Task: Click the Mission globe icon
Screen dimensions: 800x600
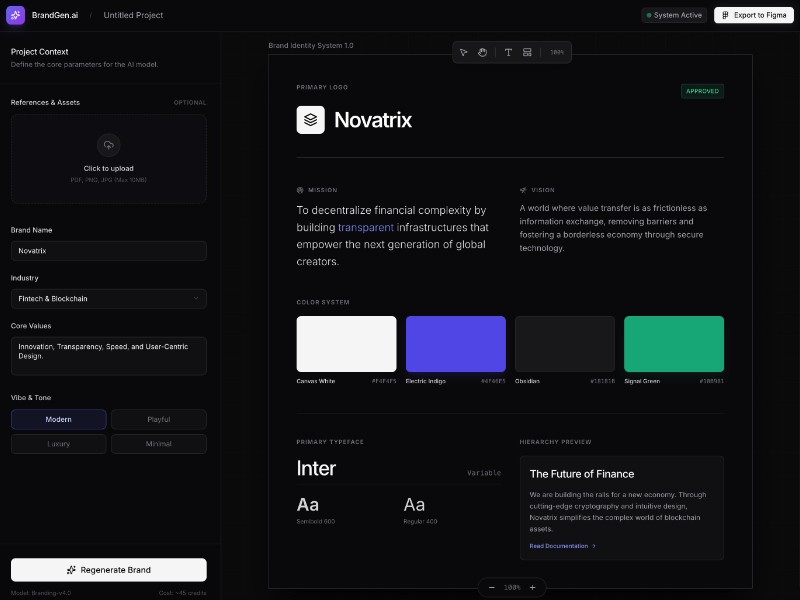Action: coord(300,189)
